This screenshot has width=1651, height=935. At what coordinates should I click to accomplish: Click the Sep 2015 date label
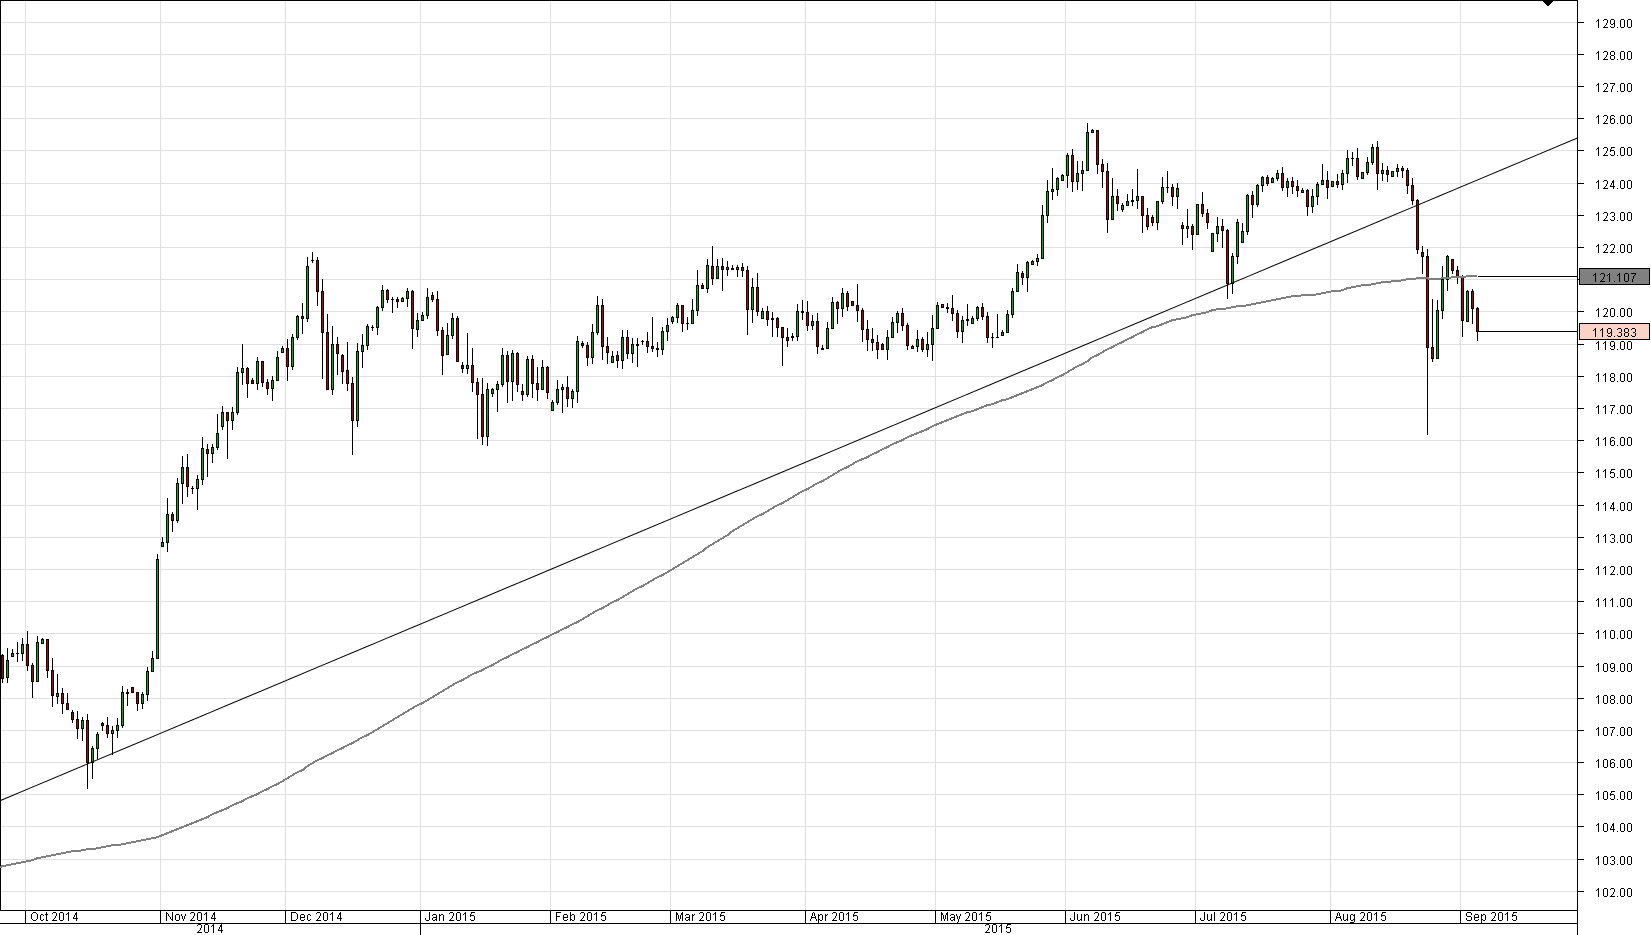pyautogui.click(x=1491, y=916)
